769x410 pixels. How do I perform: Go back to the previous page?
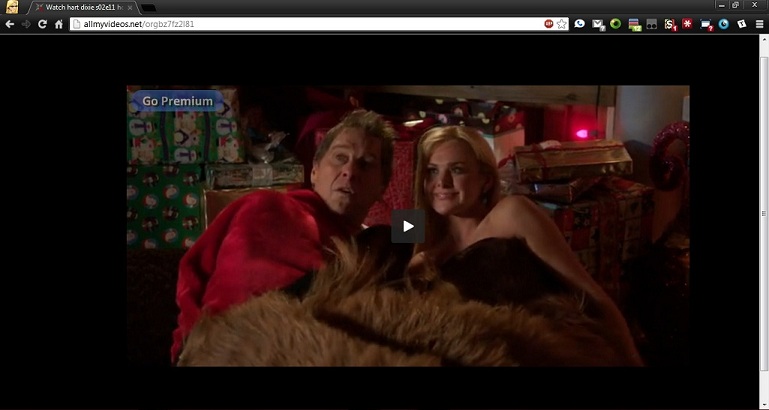pos(10,24)
